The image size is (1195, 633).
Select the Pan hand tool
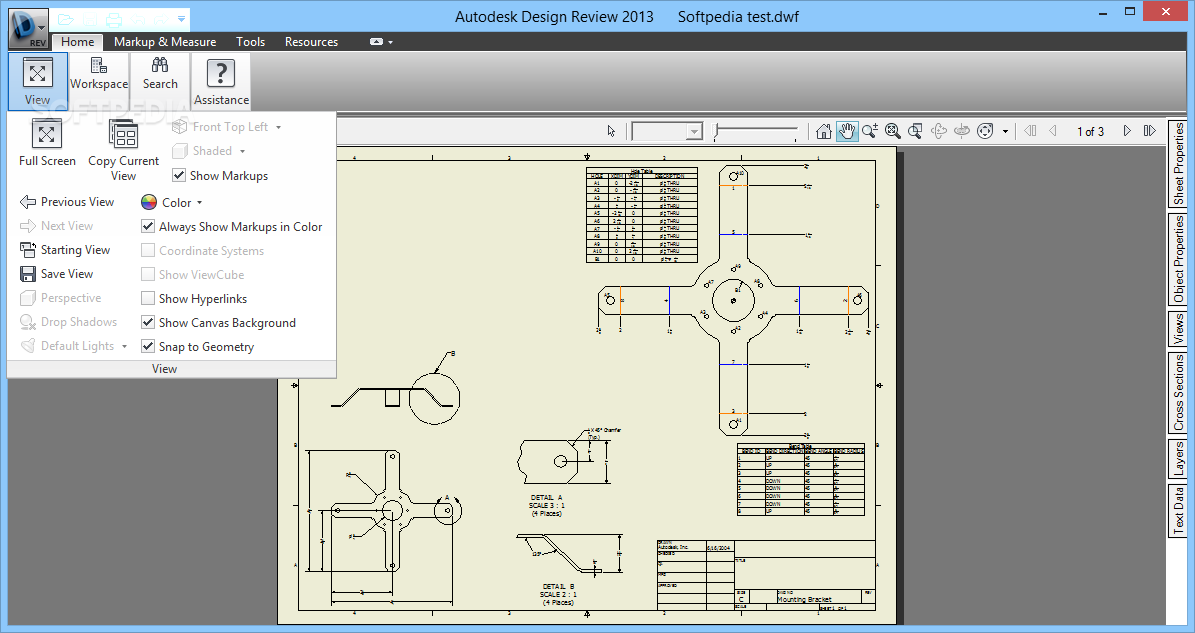click(847, 131)
